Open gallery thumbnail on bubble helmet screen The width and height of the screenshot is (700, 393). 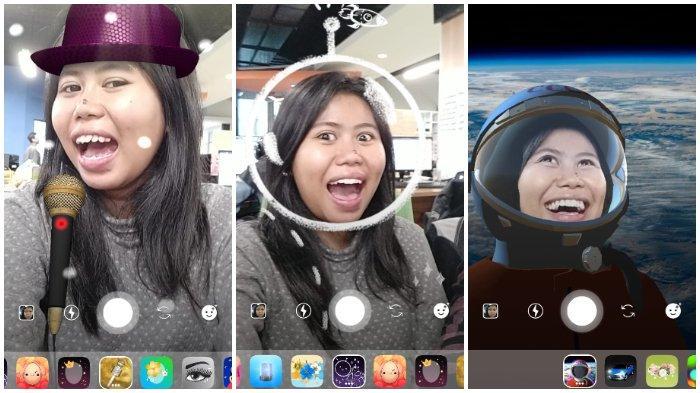(258, 311)
